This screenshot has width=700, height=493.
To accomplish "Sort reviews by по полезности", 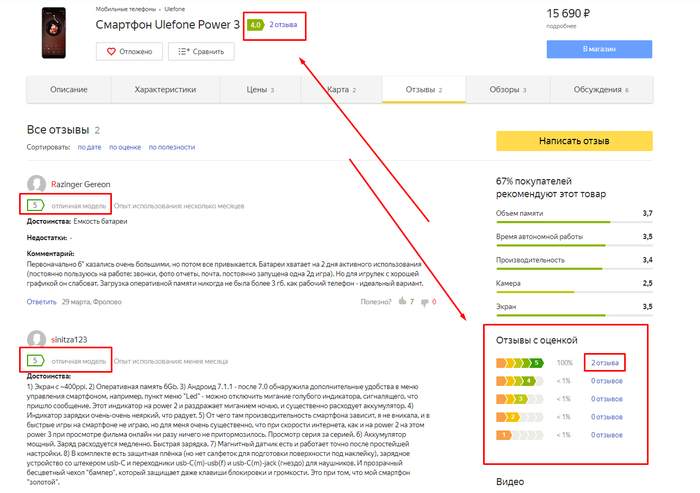I will tap(175, 147).
